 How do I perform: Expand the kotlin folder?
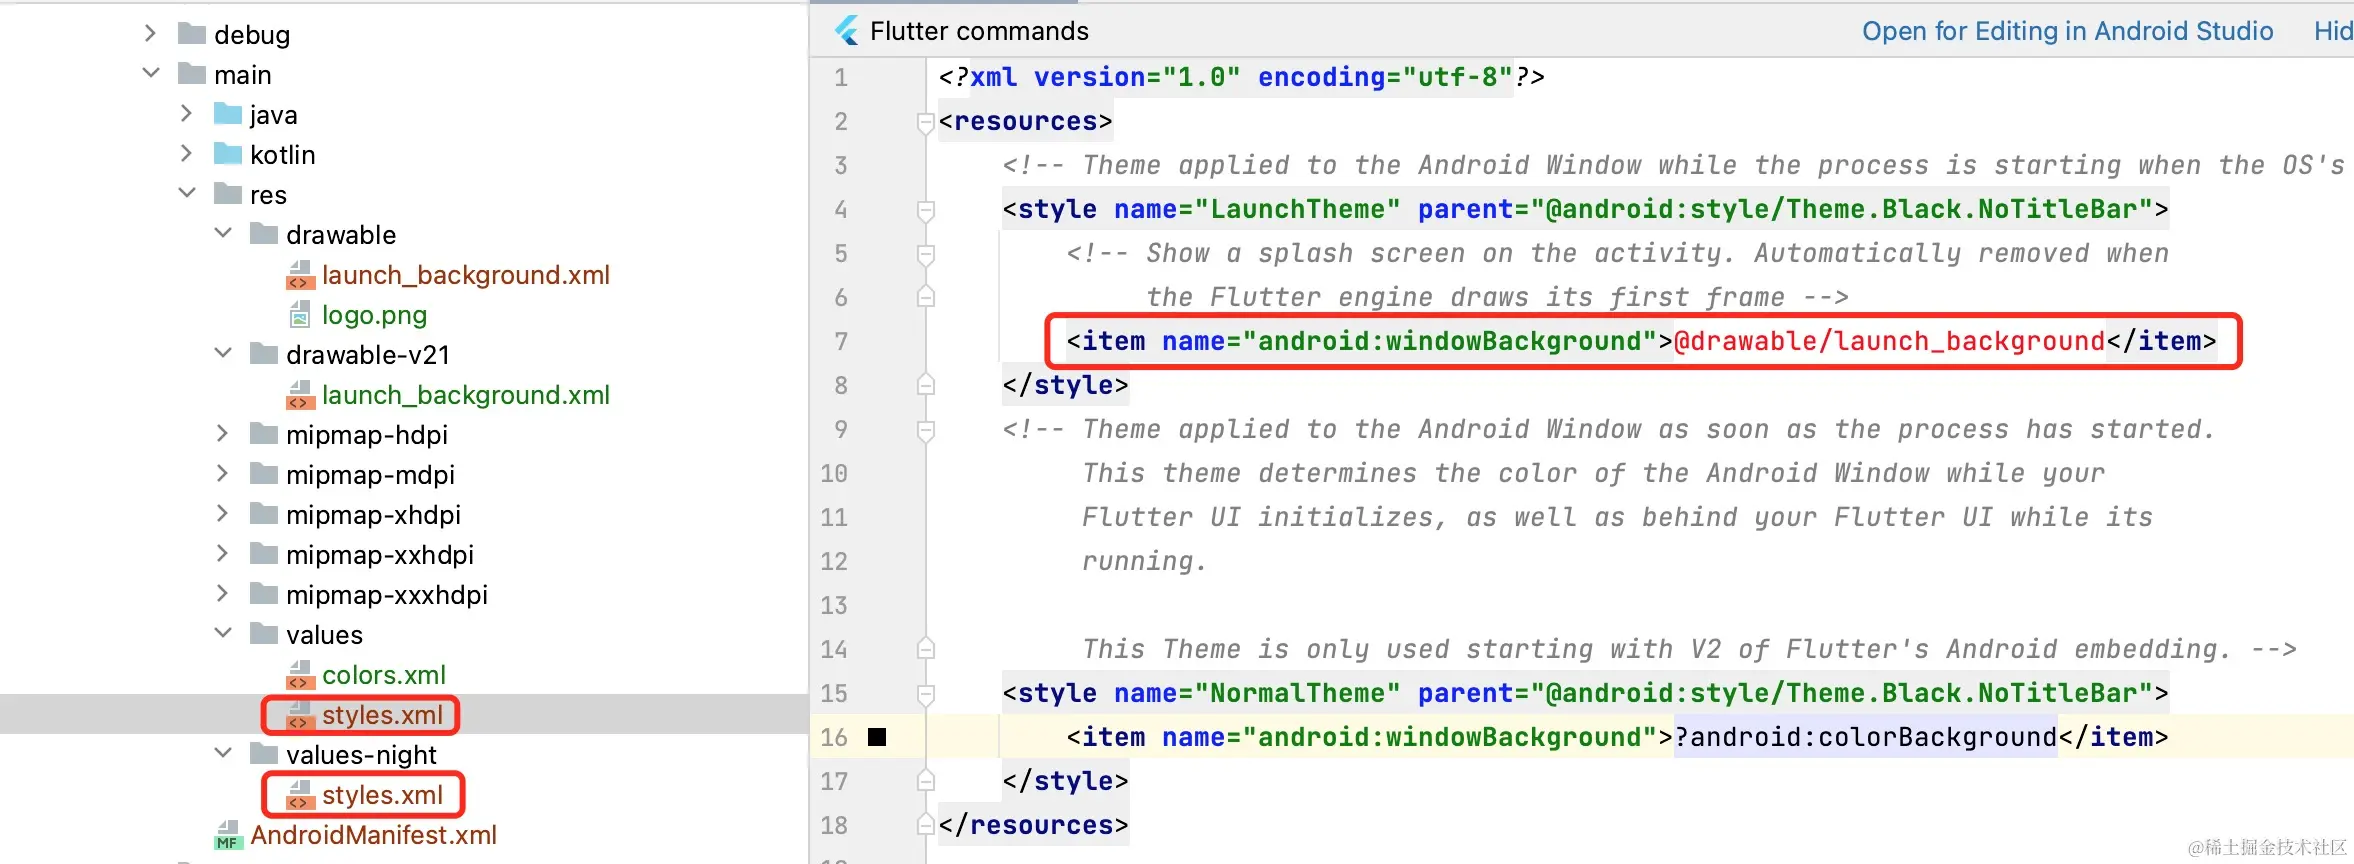tap(186, 153)
